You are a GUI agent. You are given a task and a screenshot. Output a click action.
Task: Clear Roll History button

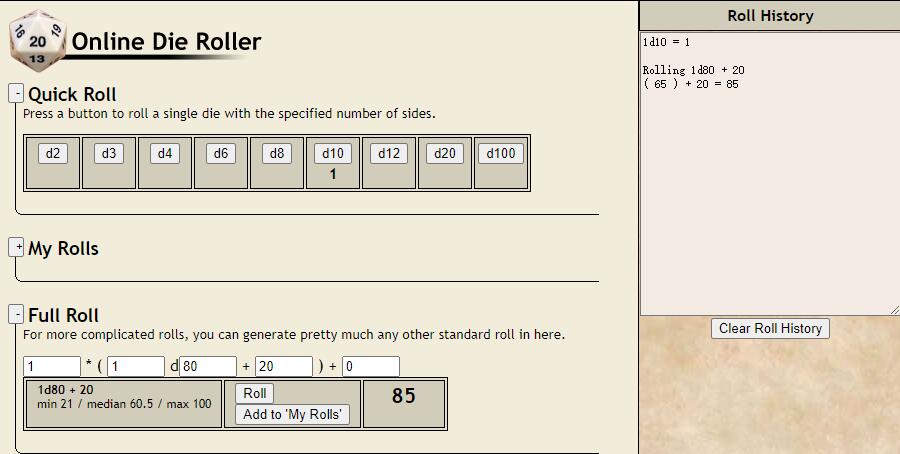pyautogui.click(x=770, y=328)
